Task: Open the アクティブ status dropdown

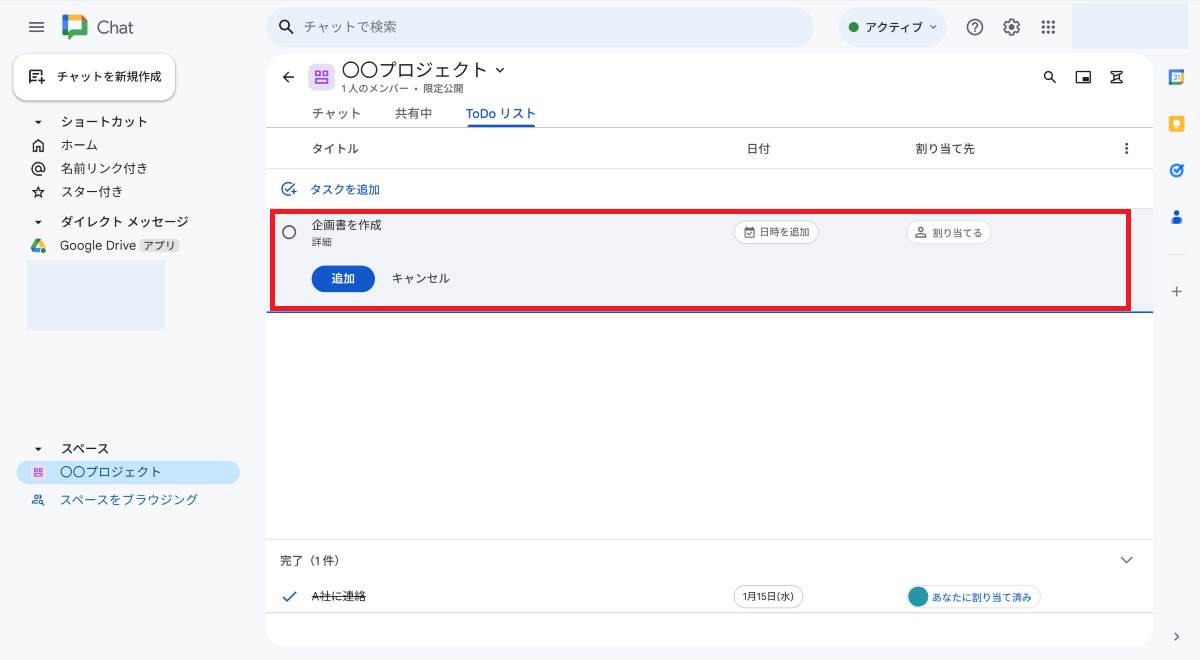Action: point(892,27)
